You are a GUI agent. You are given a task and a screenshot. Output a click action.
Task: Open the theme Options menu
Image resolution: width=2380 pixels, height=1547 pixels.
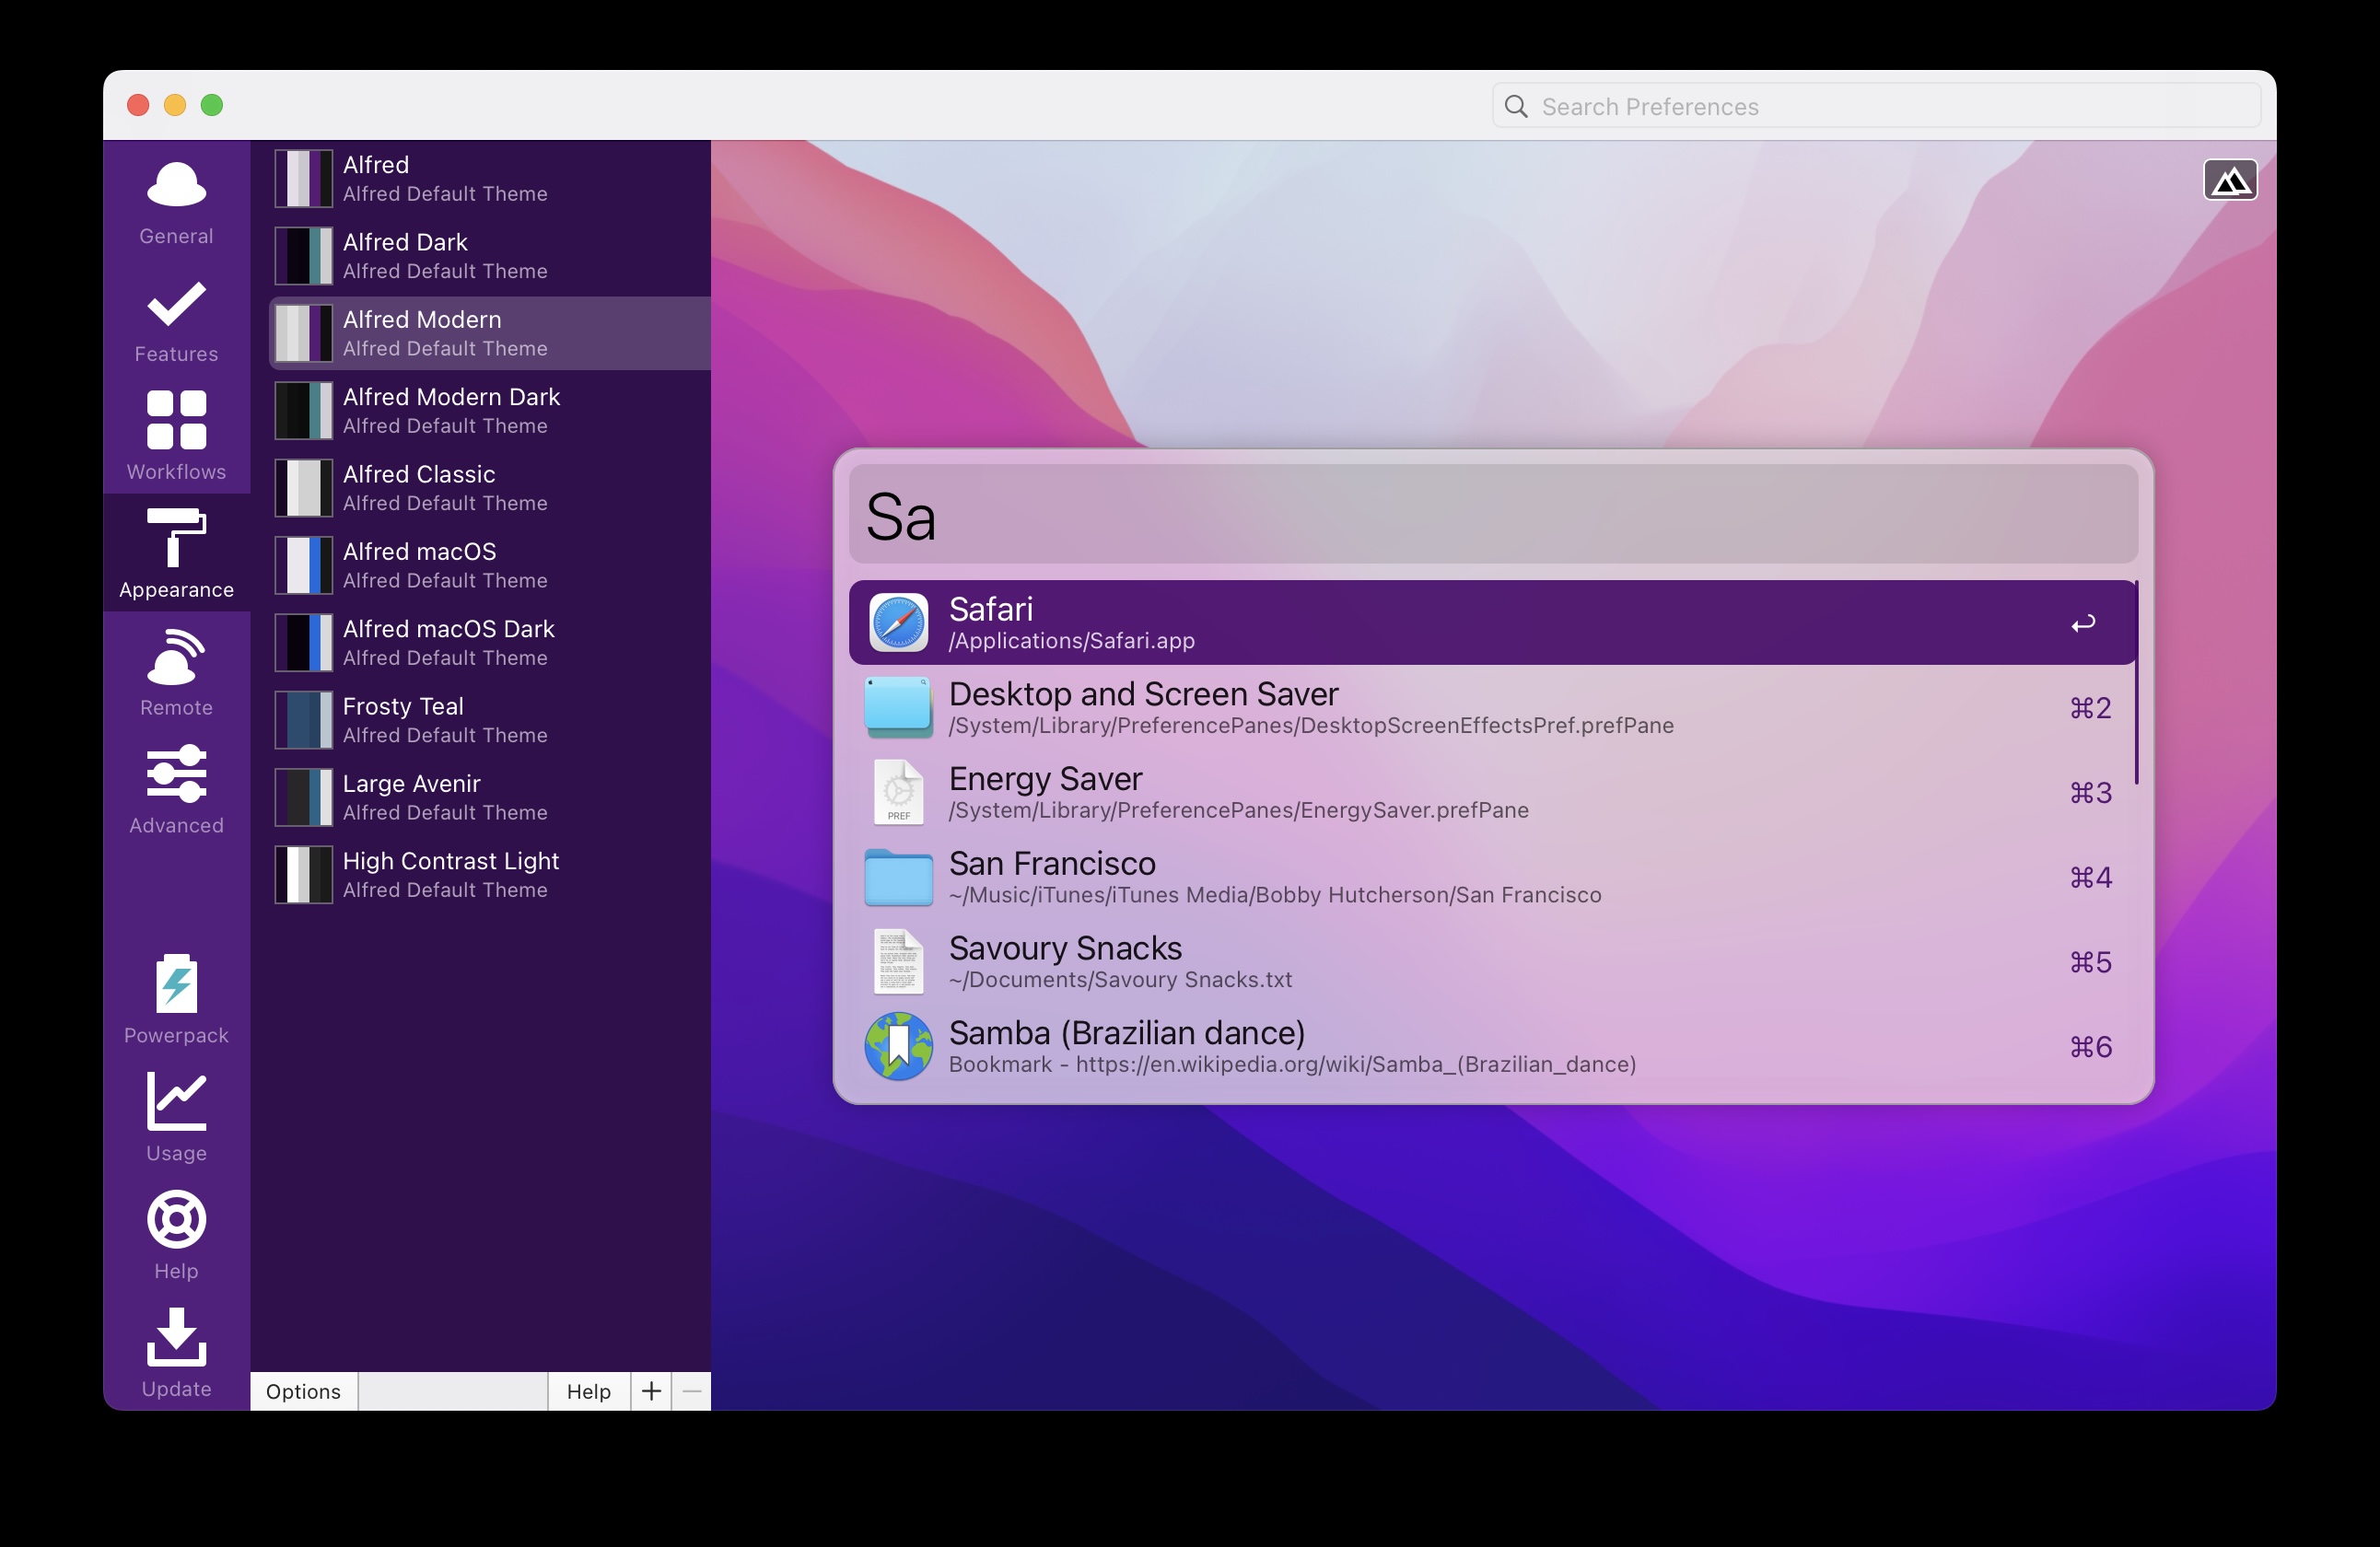tap(303, 1391)
